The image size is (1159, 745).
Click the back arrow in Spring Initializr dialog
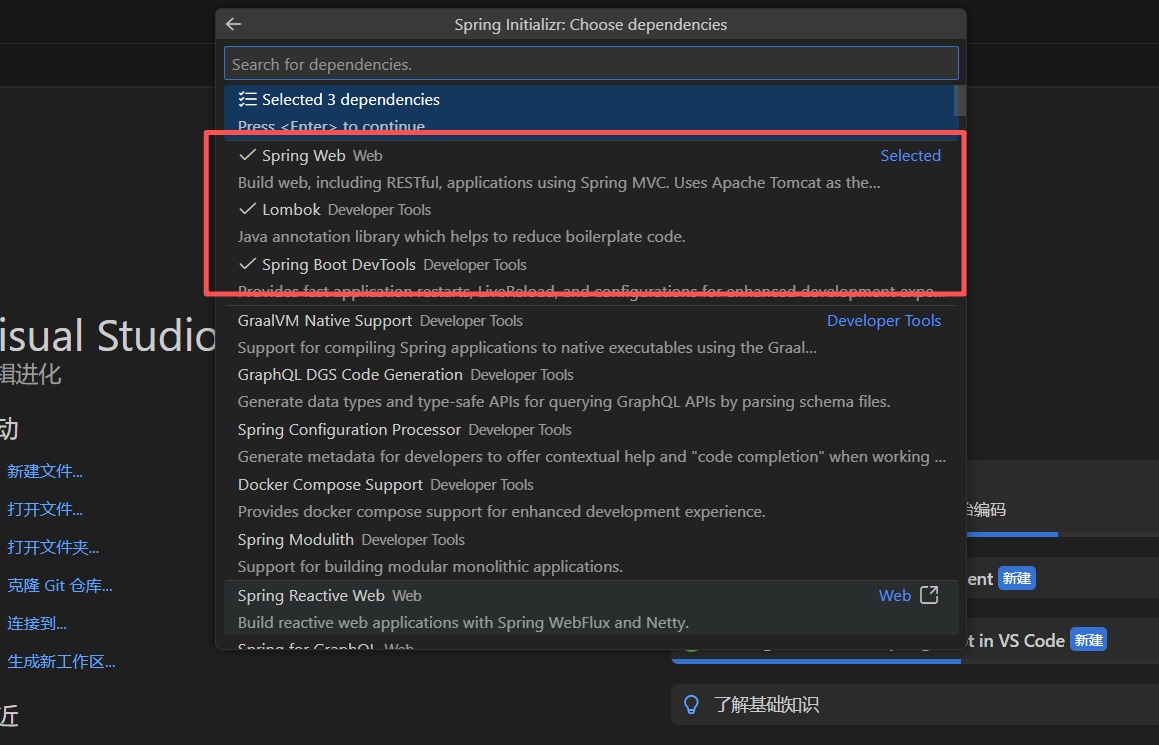[233, 24]
